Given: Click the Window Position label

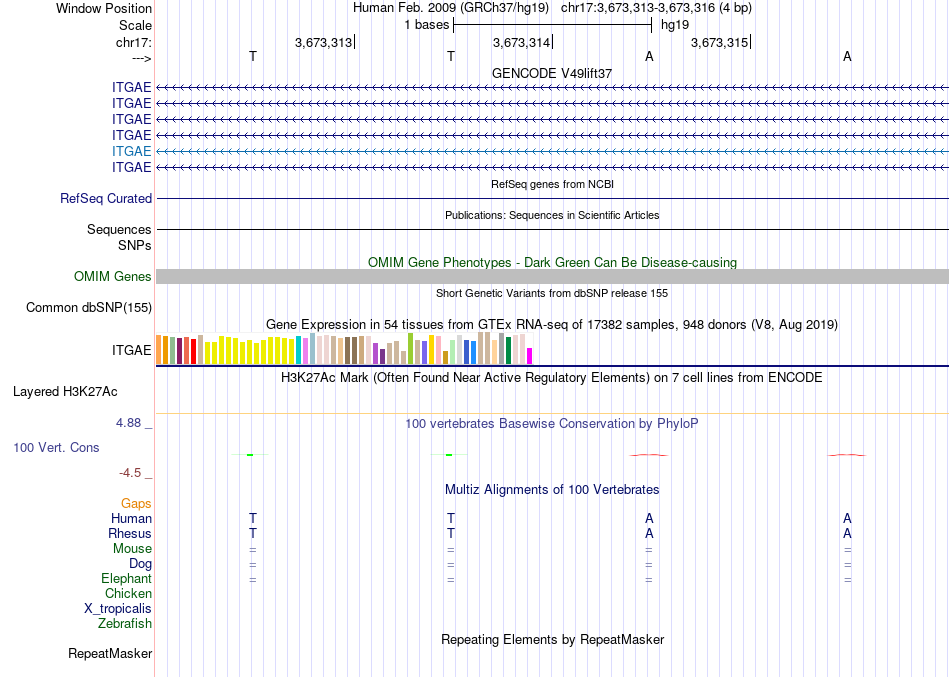Looking at the screenshot, I should click(104, 8).
